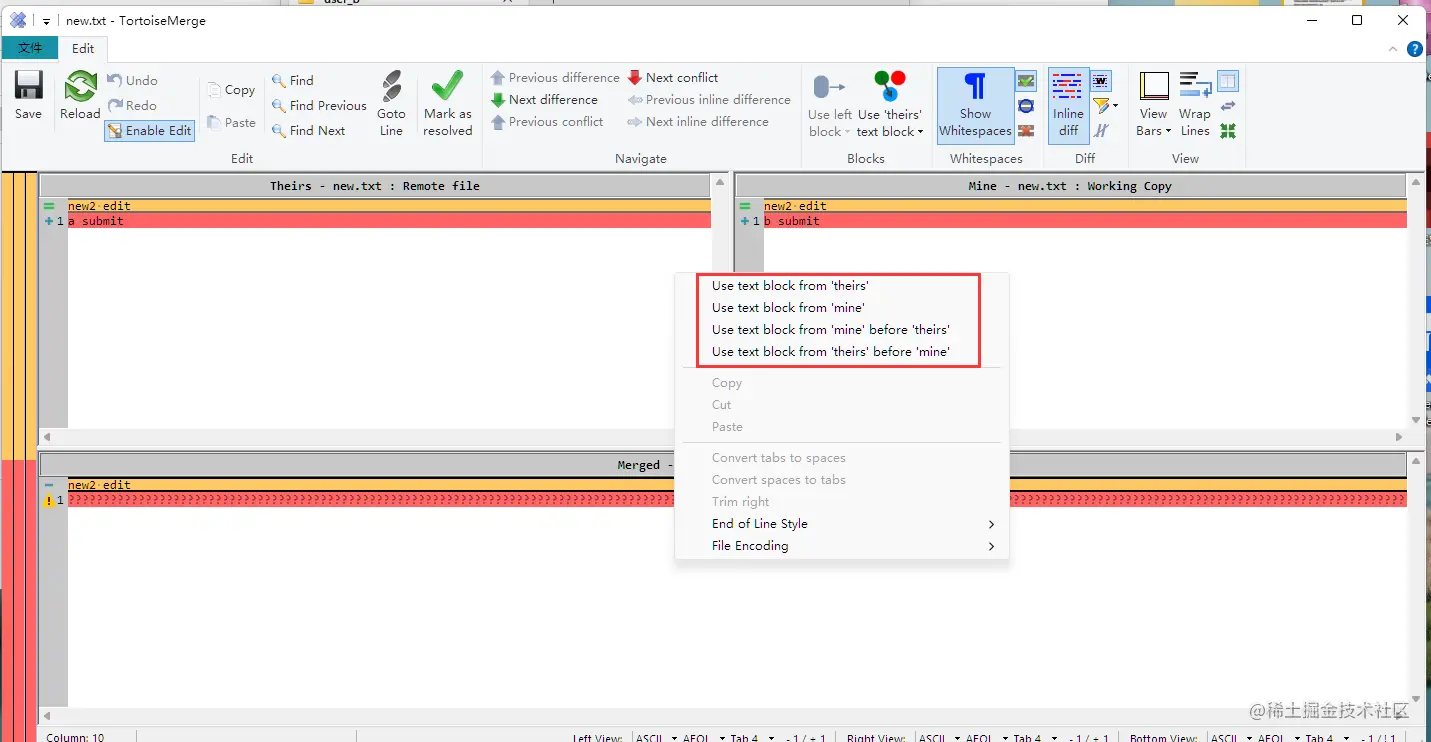Screen dimensions: 1431x742
Task: Expand the Use left block dropdown arrow
Action: (x=847, y=132)
